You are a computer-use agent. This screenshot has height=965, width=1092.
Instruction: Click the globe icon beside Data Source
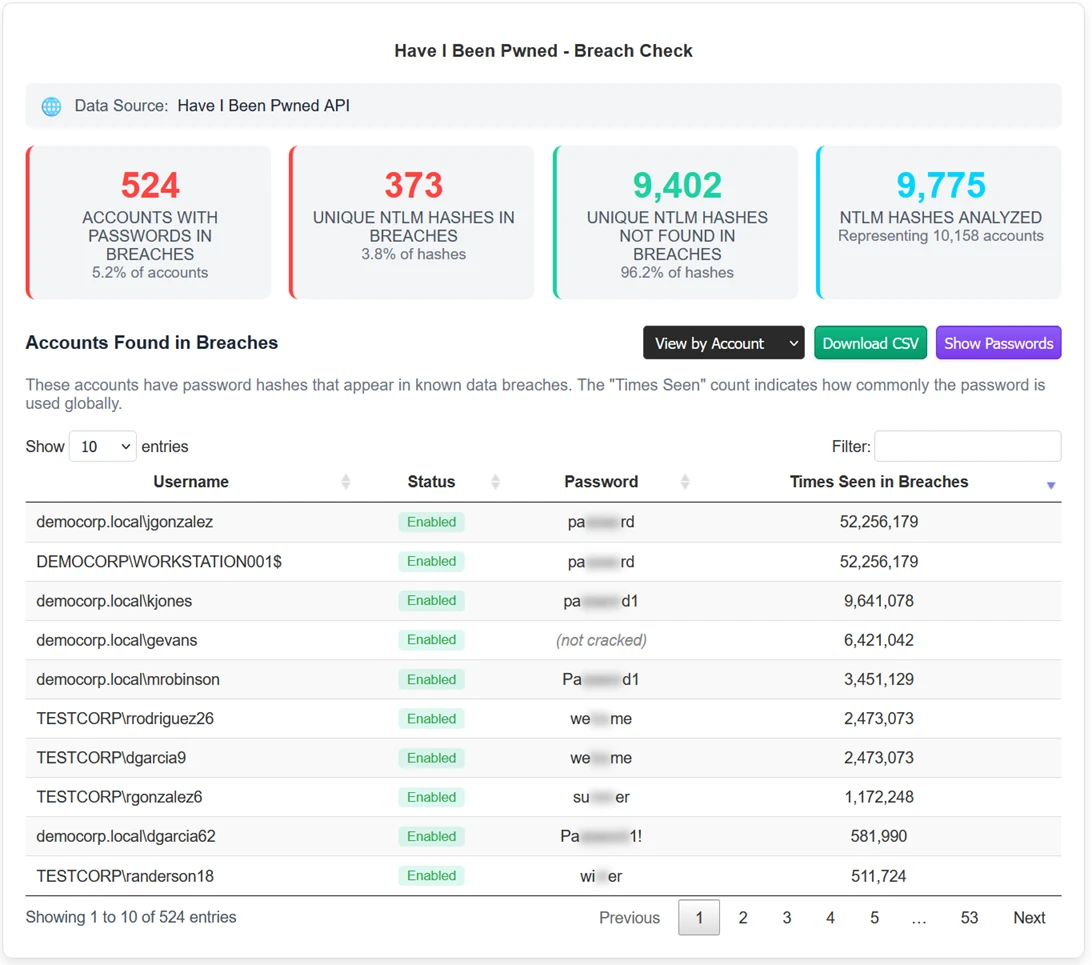[51, 106]
